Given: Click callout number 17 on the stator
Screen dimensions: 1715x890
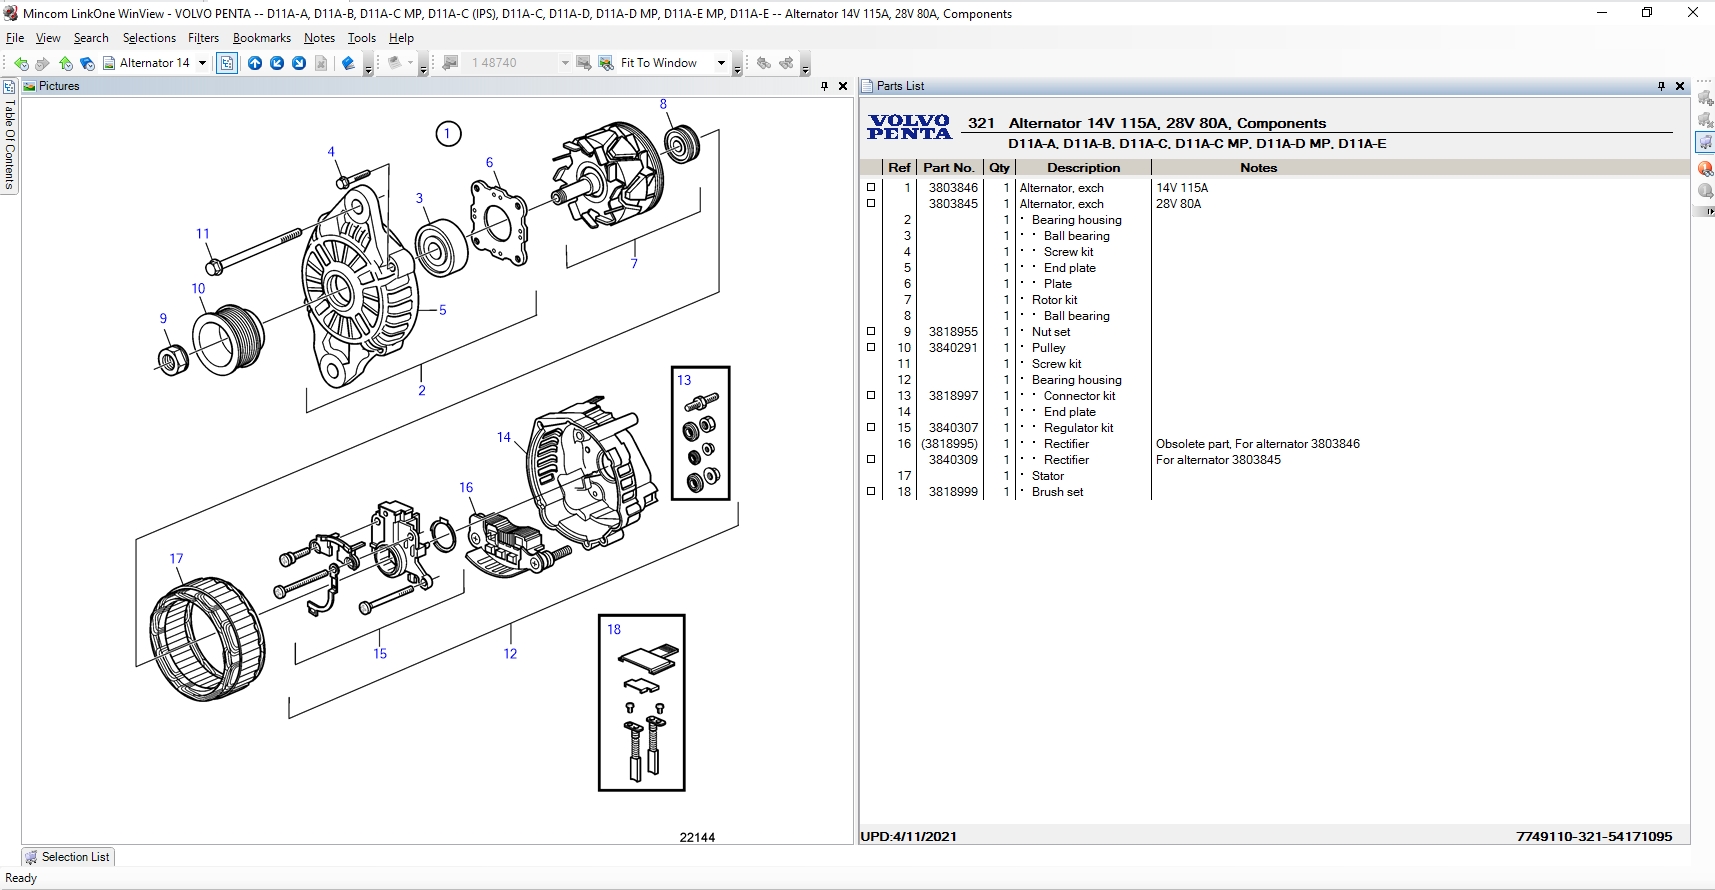Looking at the screenshot, I should [x=176, y=559].
